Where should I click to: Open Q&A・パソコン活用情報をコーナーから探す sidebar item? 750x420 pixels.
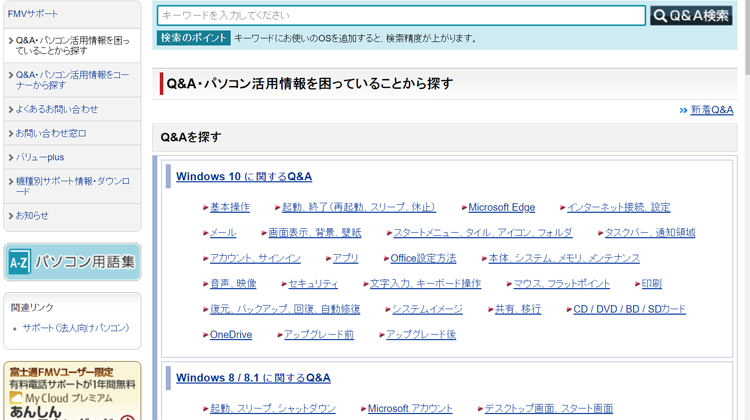tap(72, 80)
